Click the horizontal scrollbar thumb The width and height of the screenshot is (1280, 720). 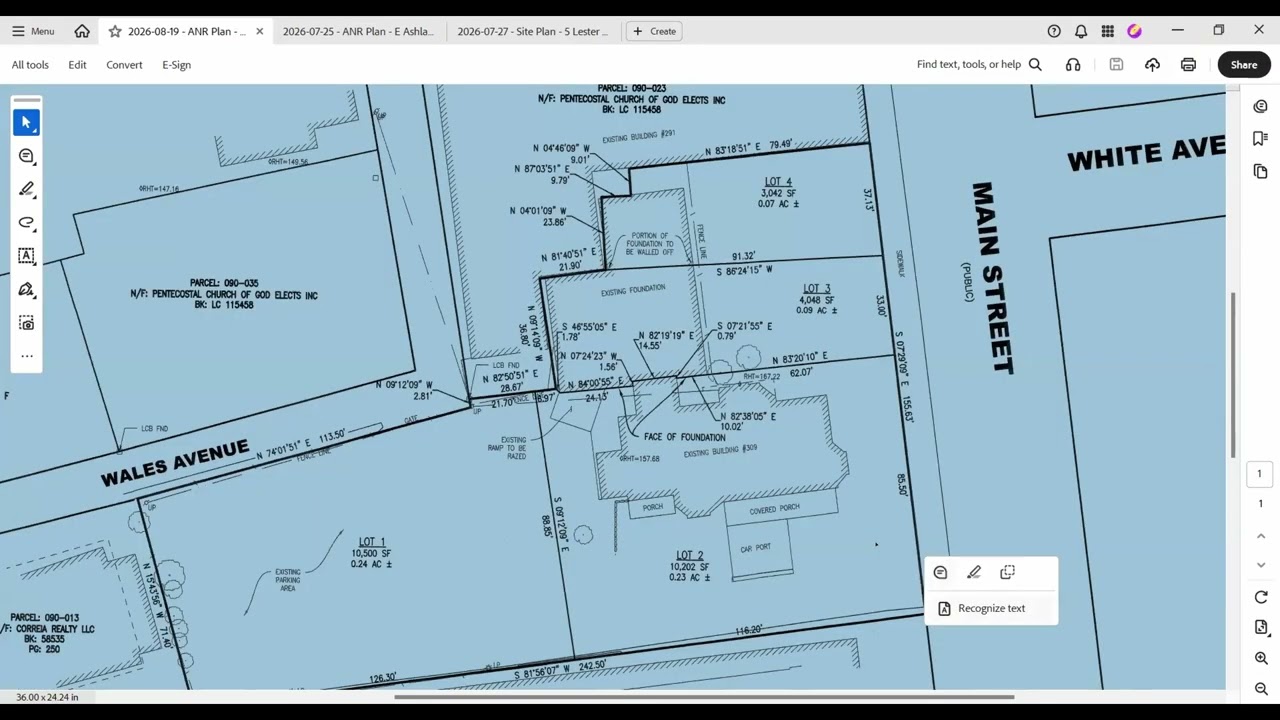[x=704, y=697]
